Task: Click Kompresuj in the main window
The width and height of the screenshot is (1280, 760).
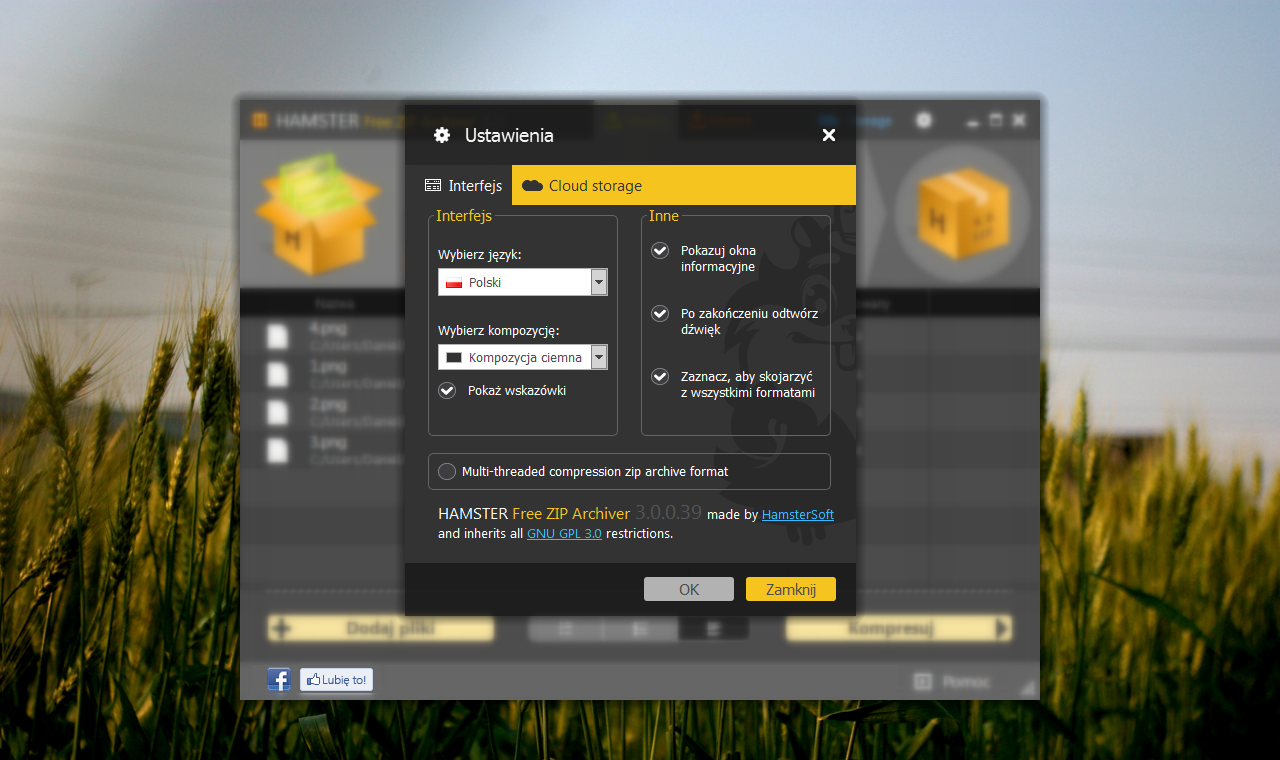Action: (x=899, y=629)
